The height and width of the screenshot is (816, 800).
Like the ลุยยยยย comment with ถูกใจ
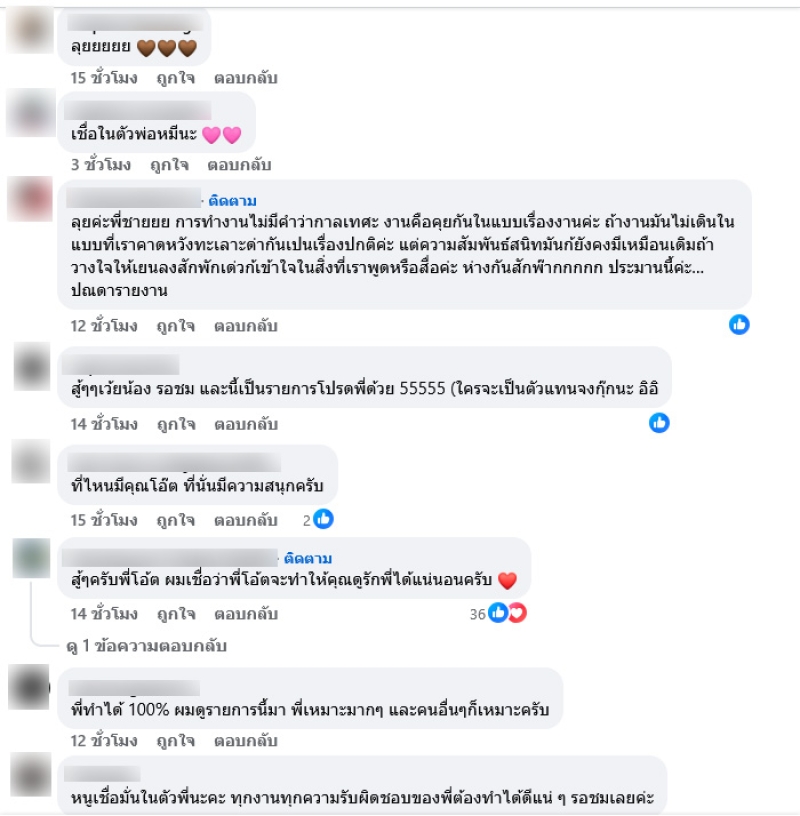click(x=176, y=78)
